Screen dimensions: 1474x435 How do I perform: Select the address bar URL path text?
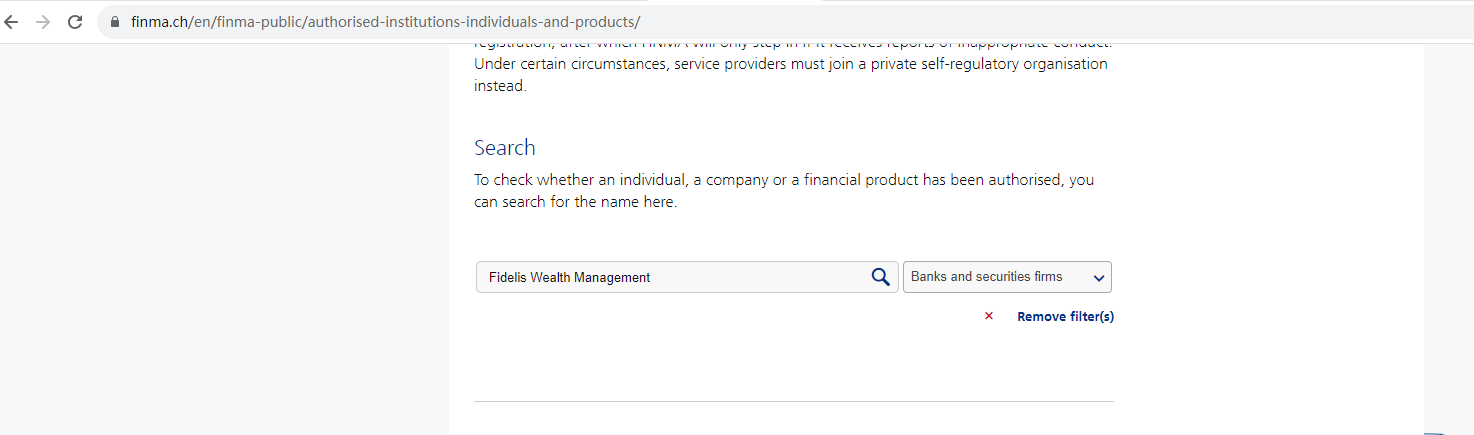(420, 22)
